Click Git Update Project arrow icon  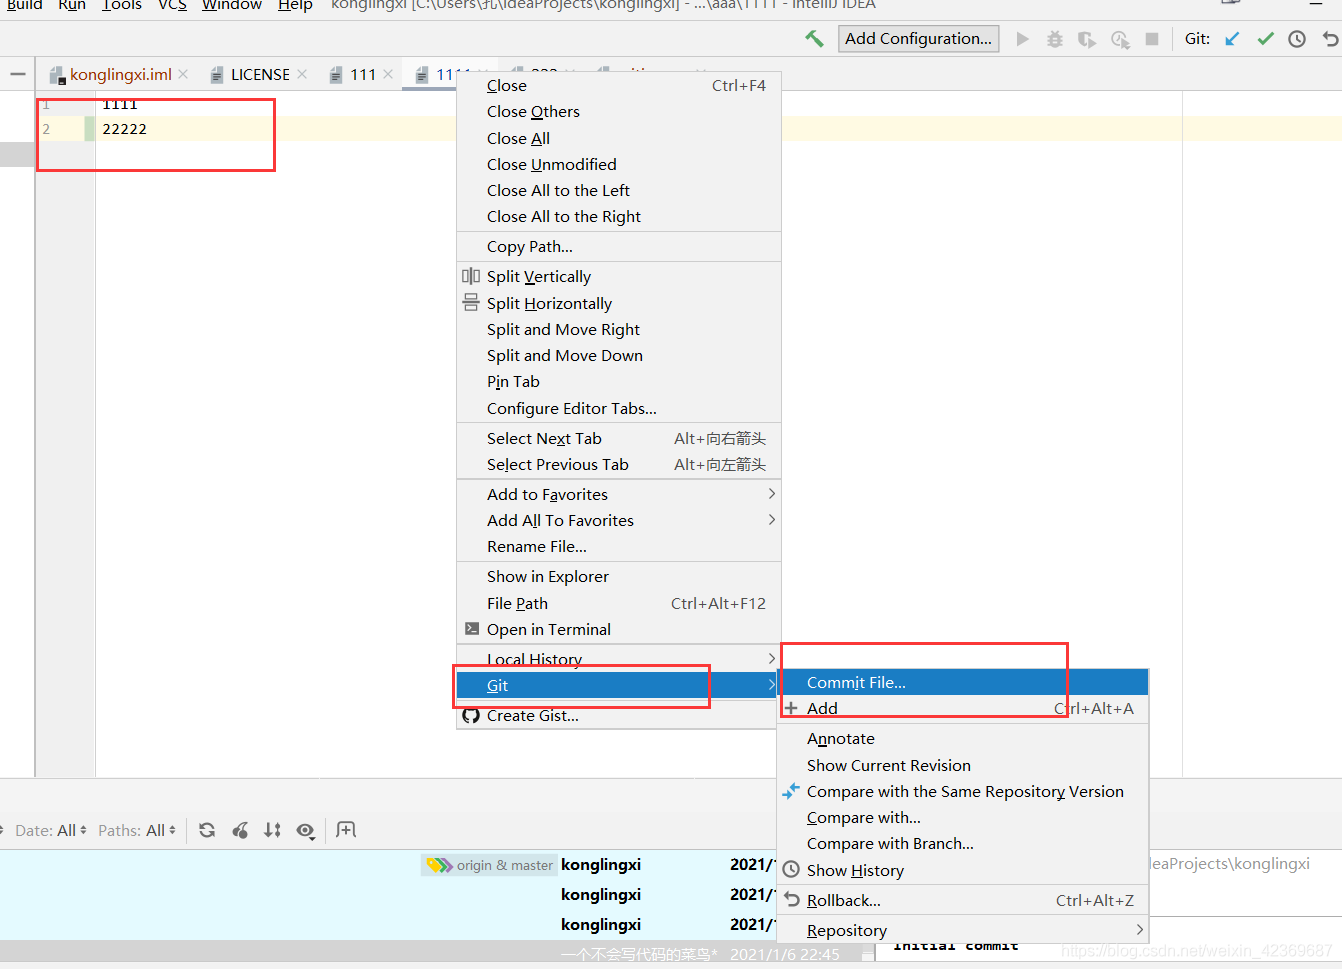pos(1232,39)
